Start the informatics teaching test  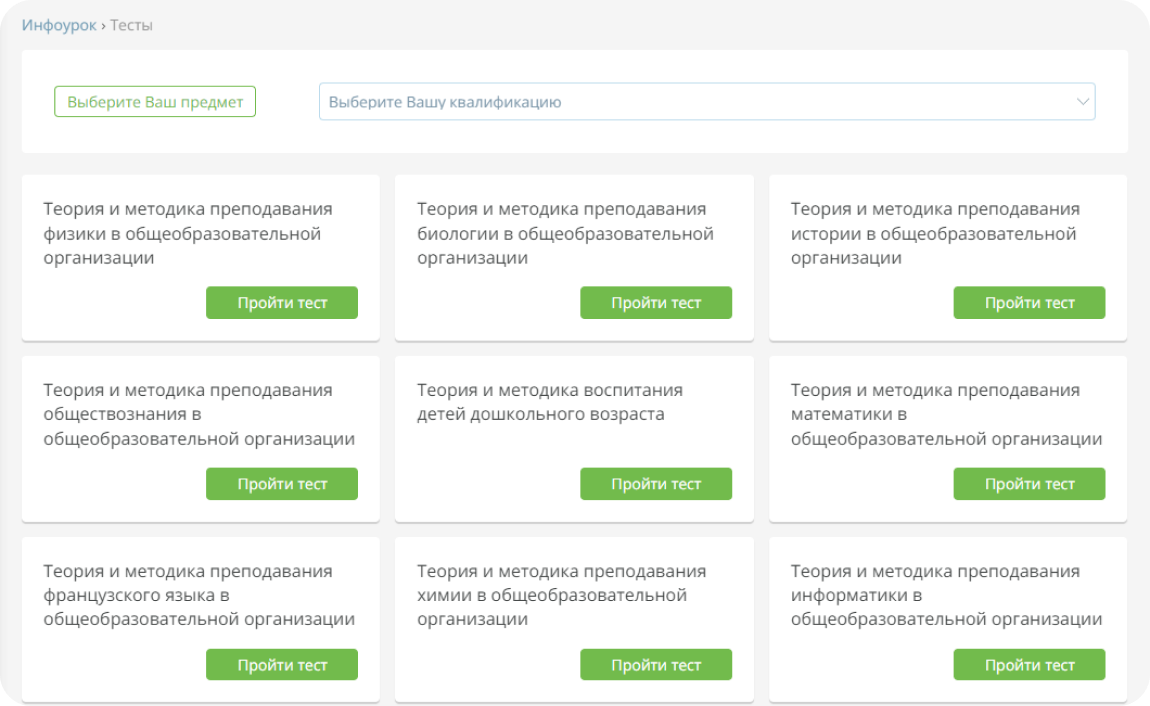click(1029, 665)
